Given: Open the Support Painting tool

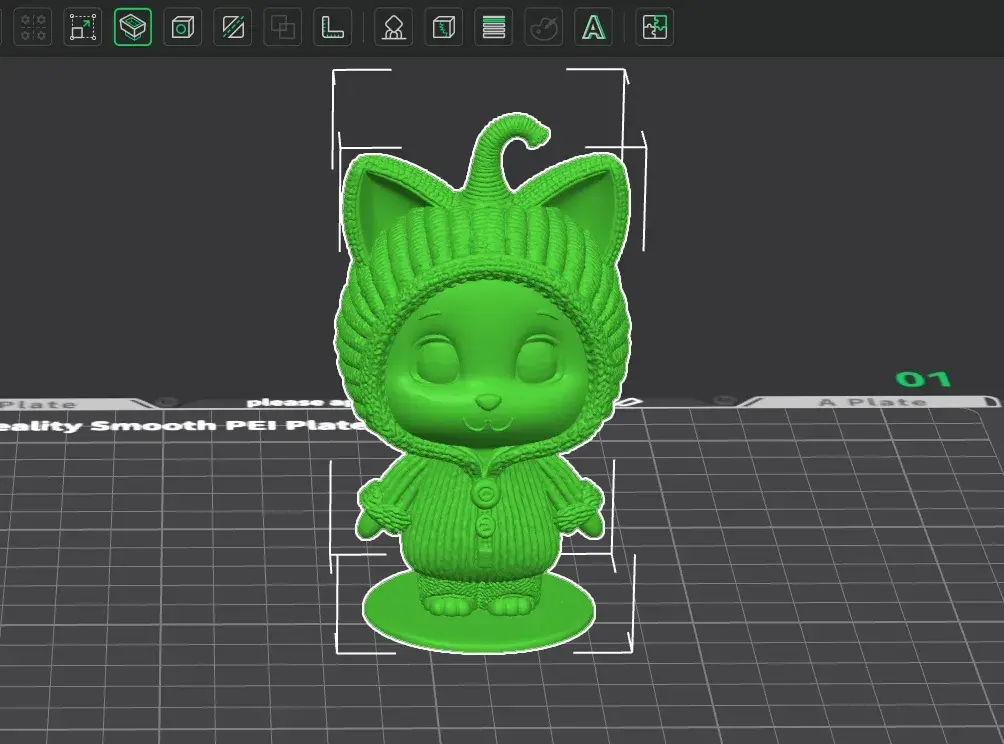Looking at the screenshot, I should tap(393, 28).
